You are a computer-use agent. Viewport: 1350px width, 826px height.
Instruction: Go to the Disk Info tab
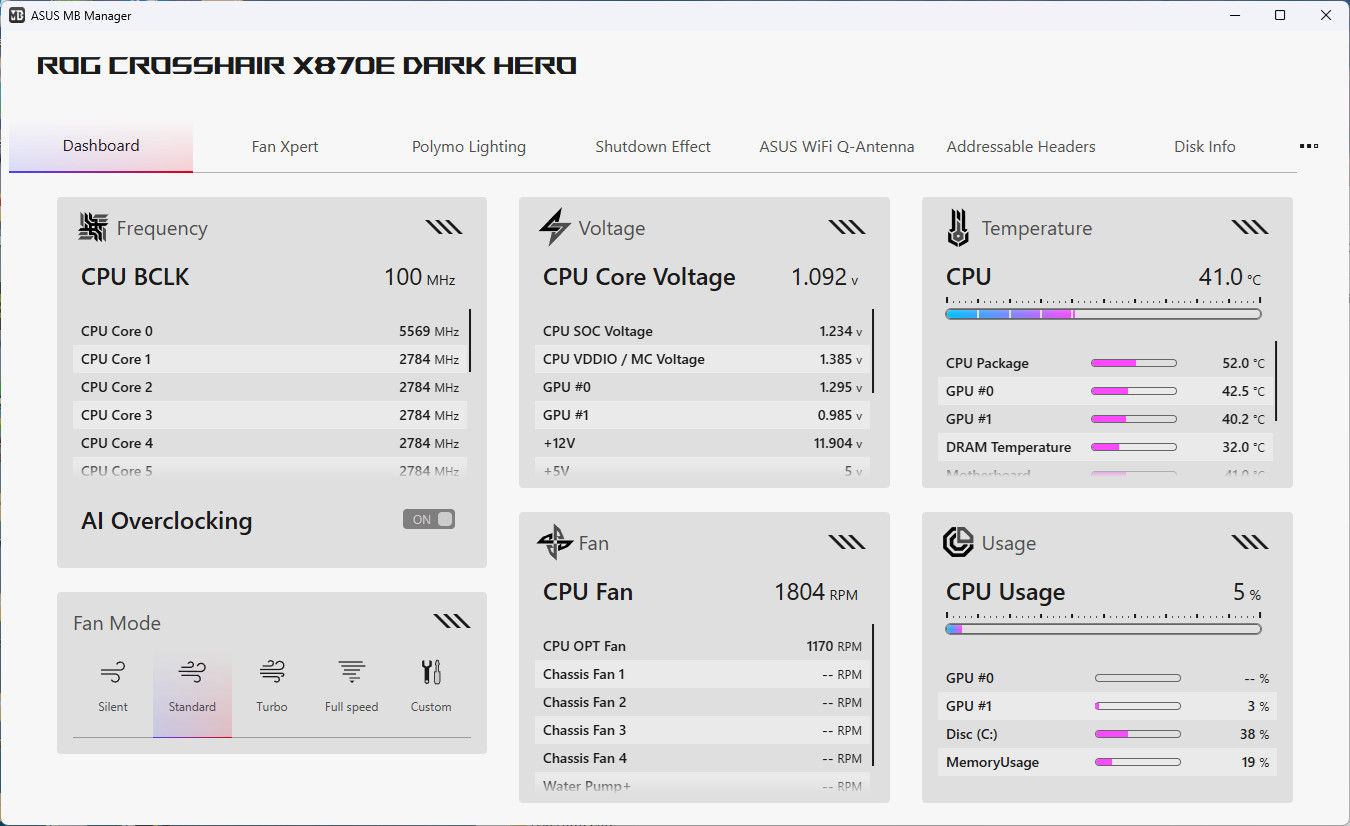(1204, 147)
